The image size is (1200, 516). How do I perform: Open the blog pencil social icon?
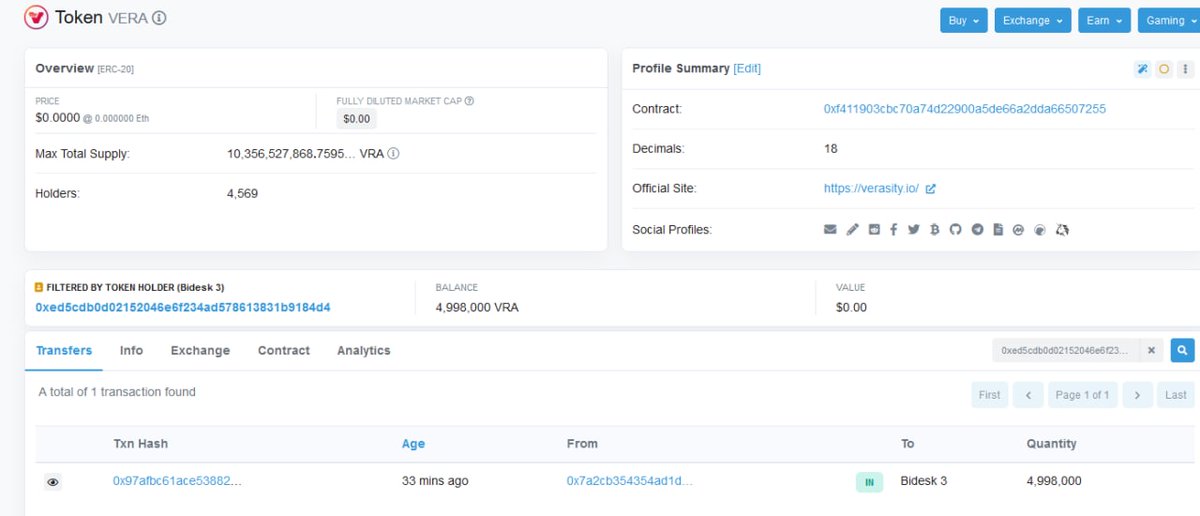[x=852, y=230]
